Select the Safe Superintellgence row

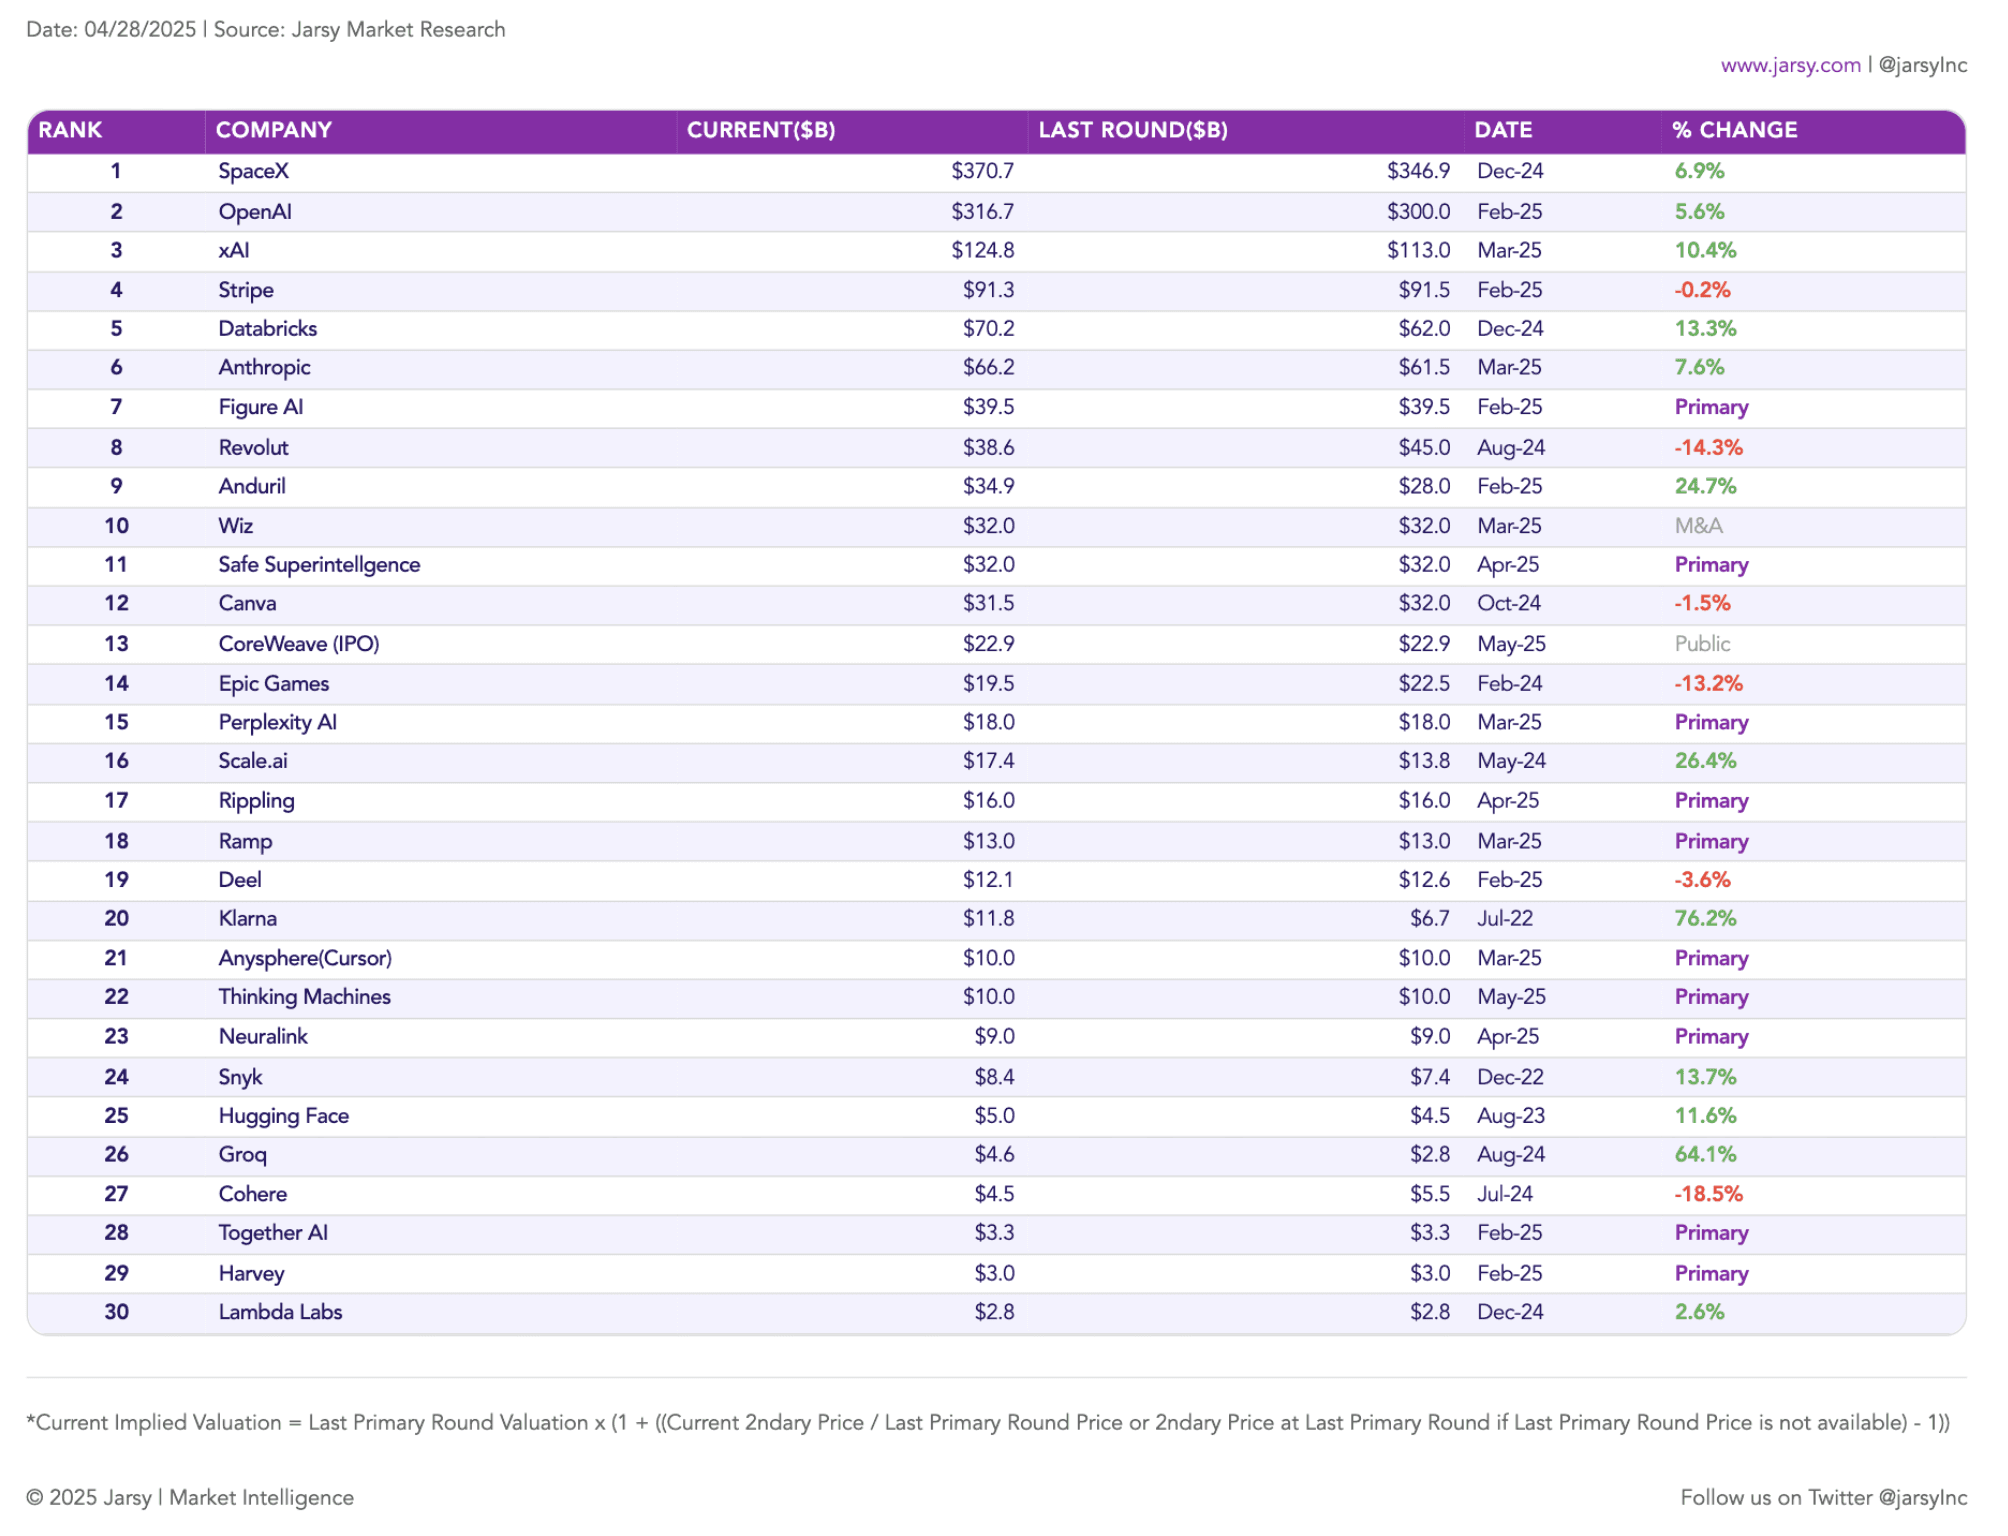coord(996,565)
